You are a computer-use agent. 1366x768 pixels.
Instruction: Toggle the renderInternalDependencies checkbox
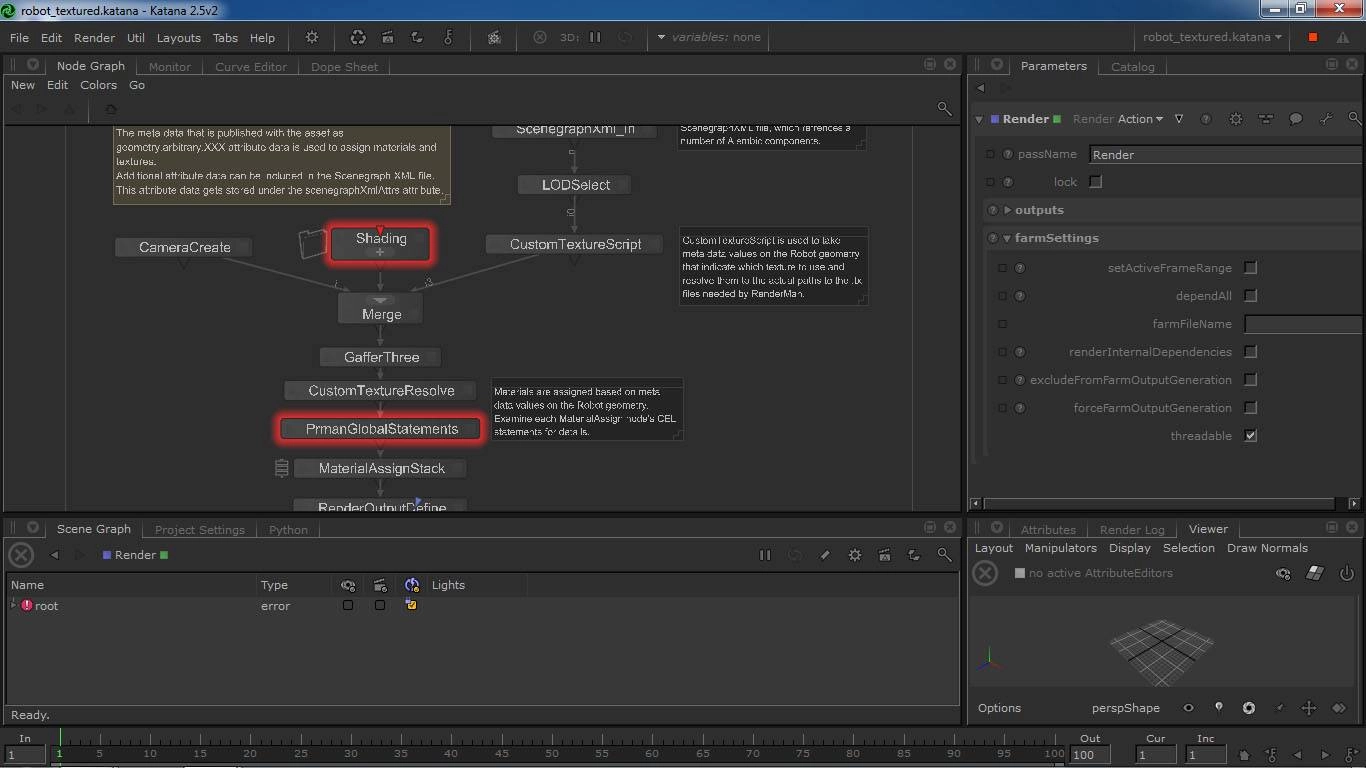coord(1250,352)
